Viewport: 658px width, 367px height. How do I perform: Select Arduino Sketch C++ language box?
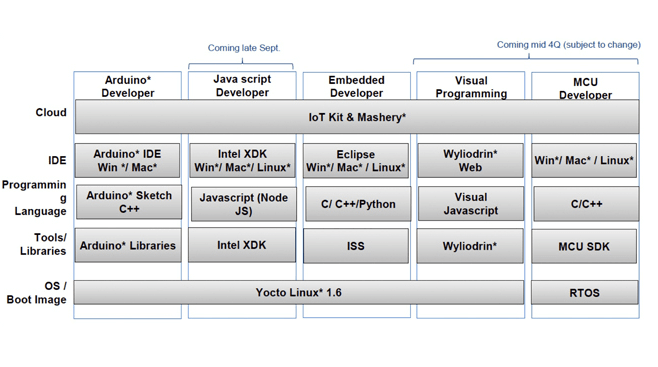(x=129, y=202)
